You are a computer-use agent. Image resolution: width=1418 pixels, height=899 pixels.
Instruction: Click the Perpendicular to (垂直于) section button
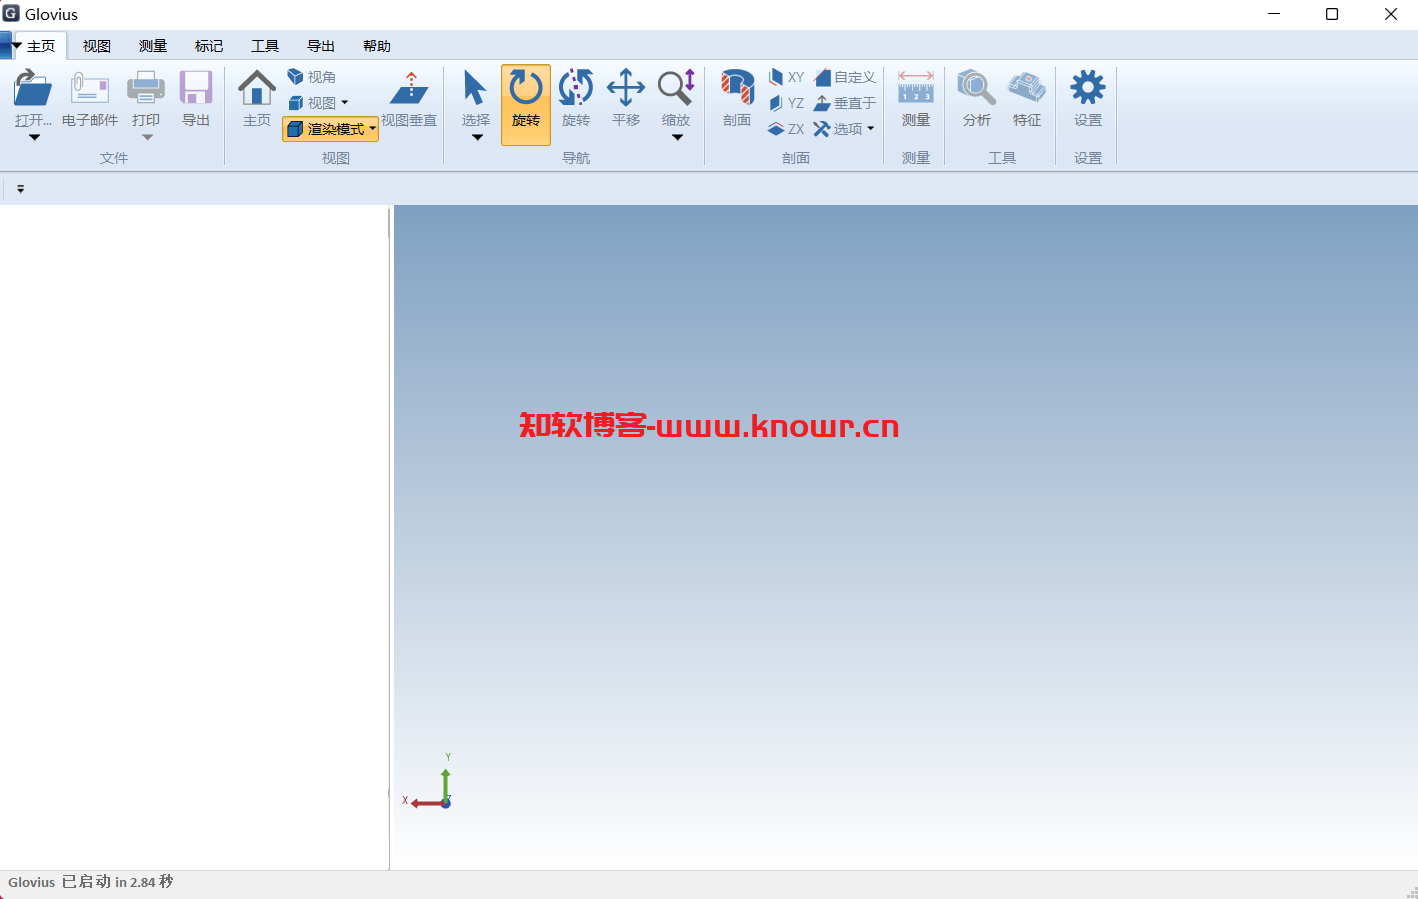pos(845,103)
